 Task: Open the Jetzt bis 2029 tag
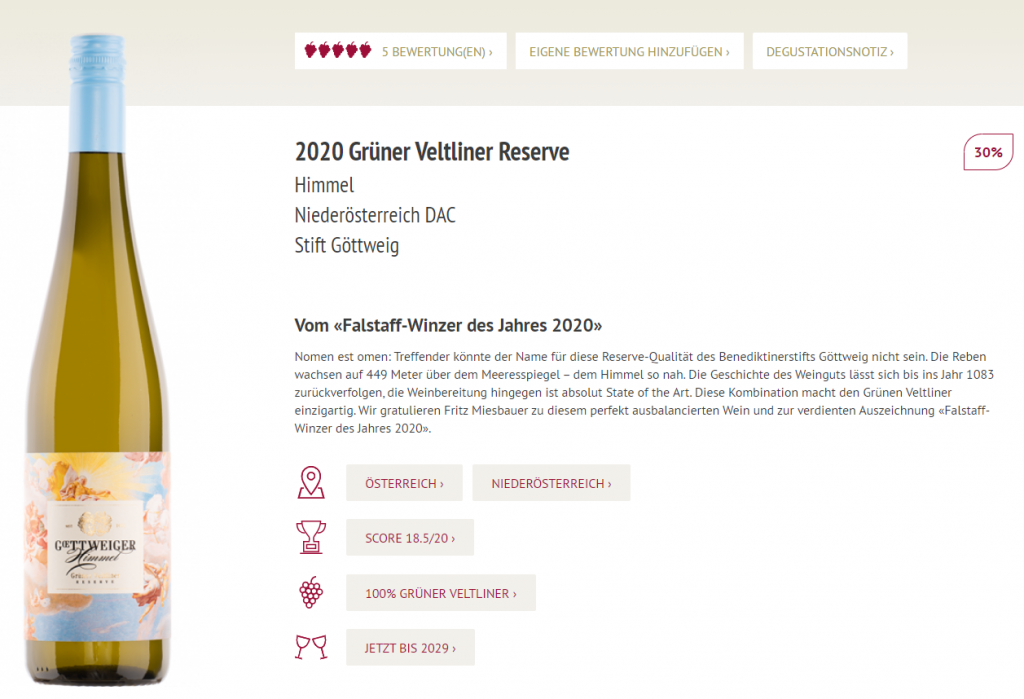[x=410, y=647]
